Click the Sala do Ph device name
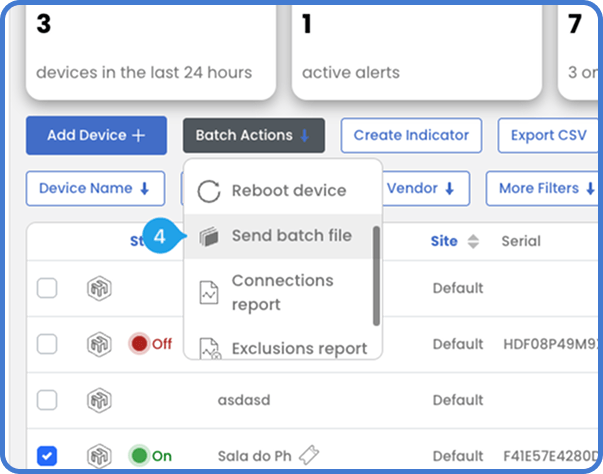The width and height of the screenshot is (603, 474). [x=255, y=456]
